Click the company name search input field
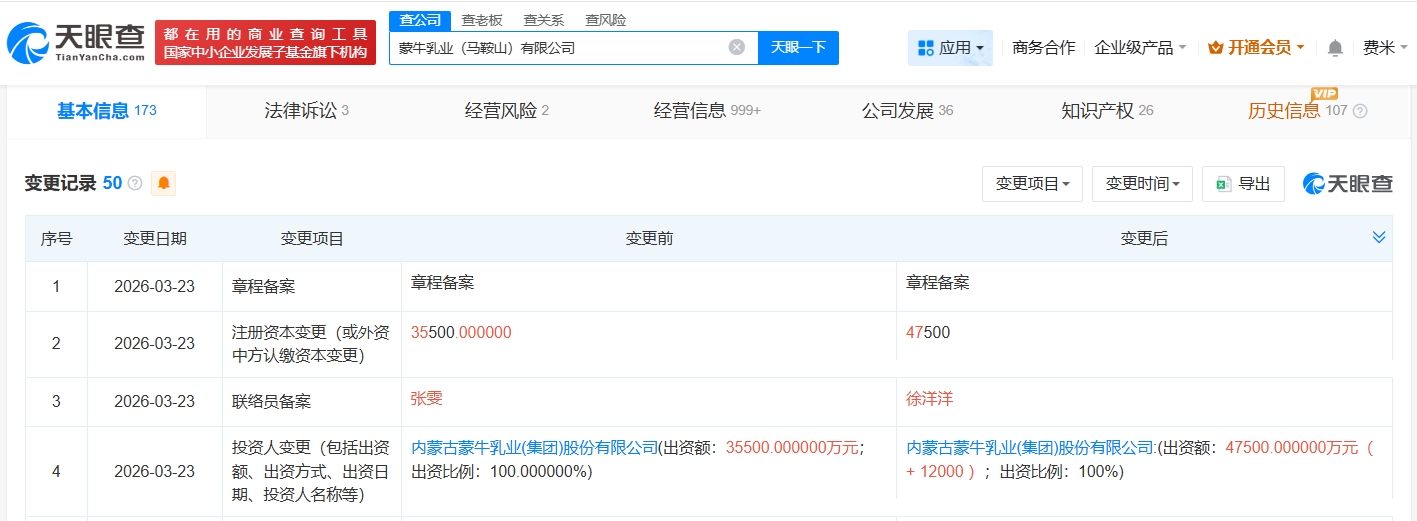The height and width of the screenshot is (521, 1417). [x=555, y=47]
